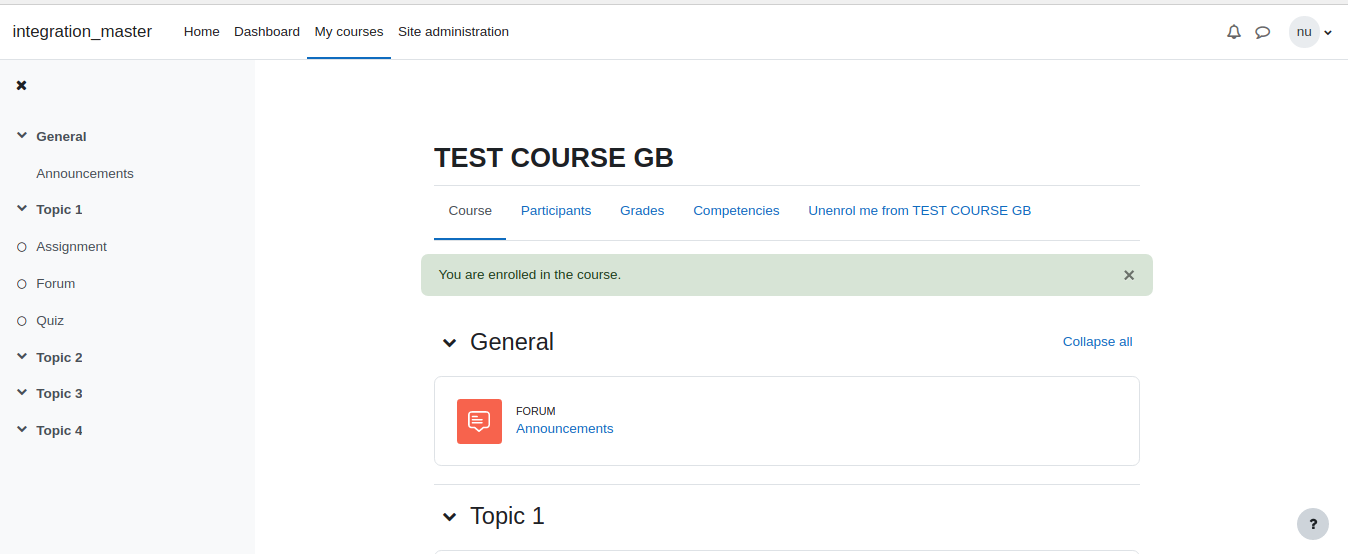Open the messaging speech bubble icon

click(x=1263, y=32)
